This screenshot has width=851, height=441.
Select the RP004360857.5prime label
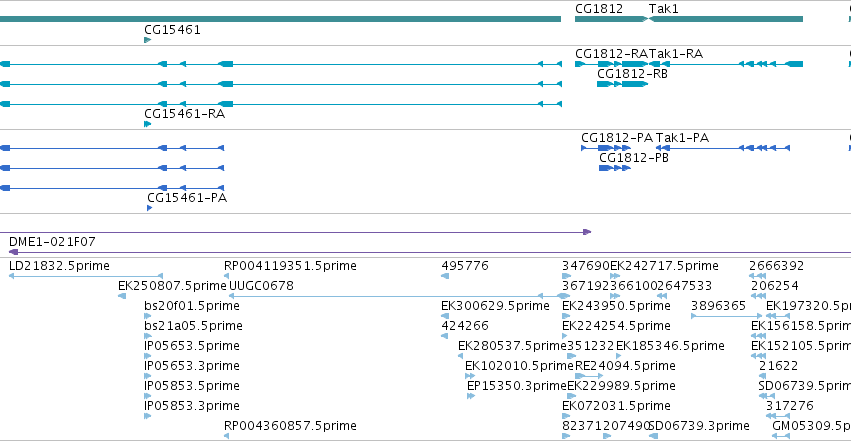point(290,426)
